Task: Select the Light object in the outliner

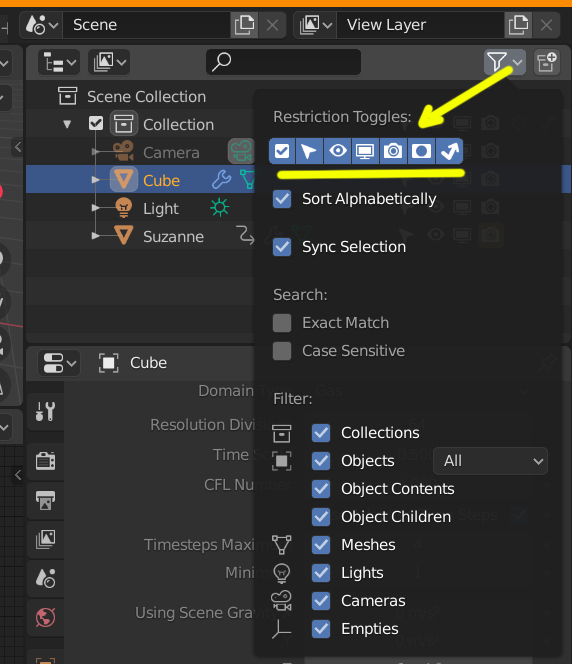Action: pyautogui.click(x=160, y=208)
